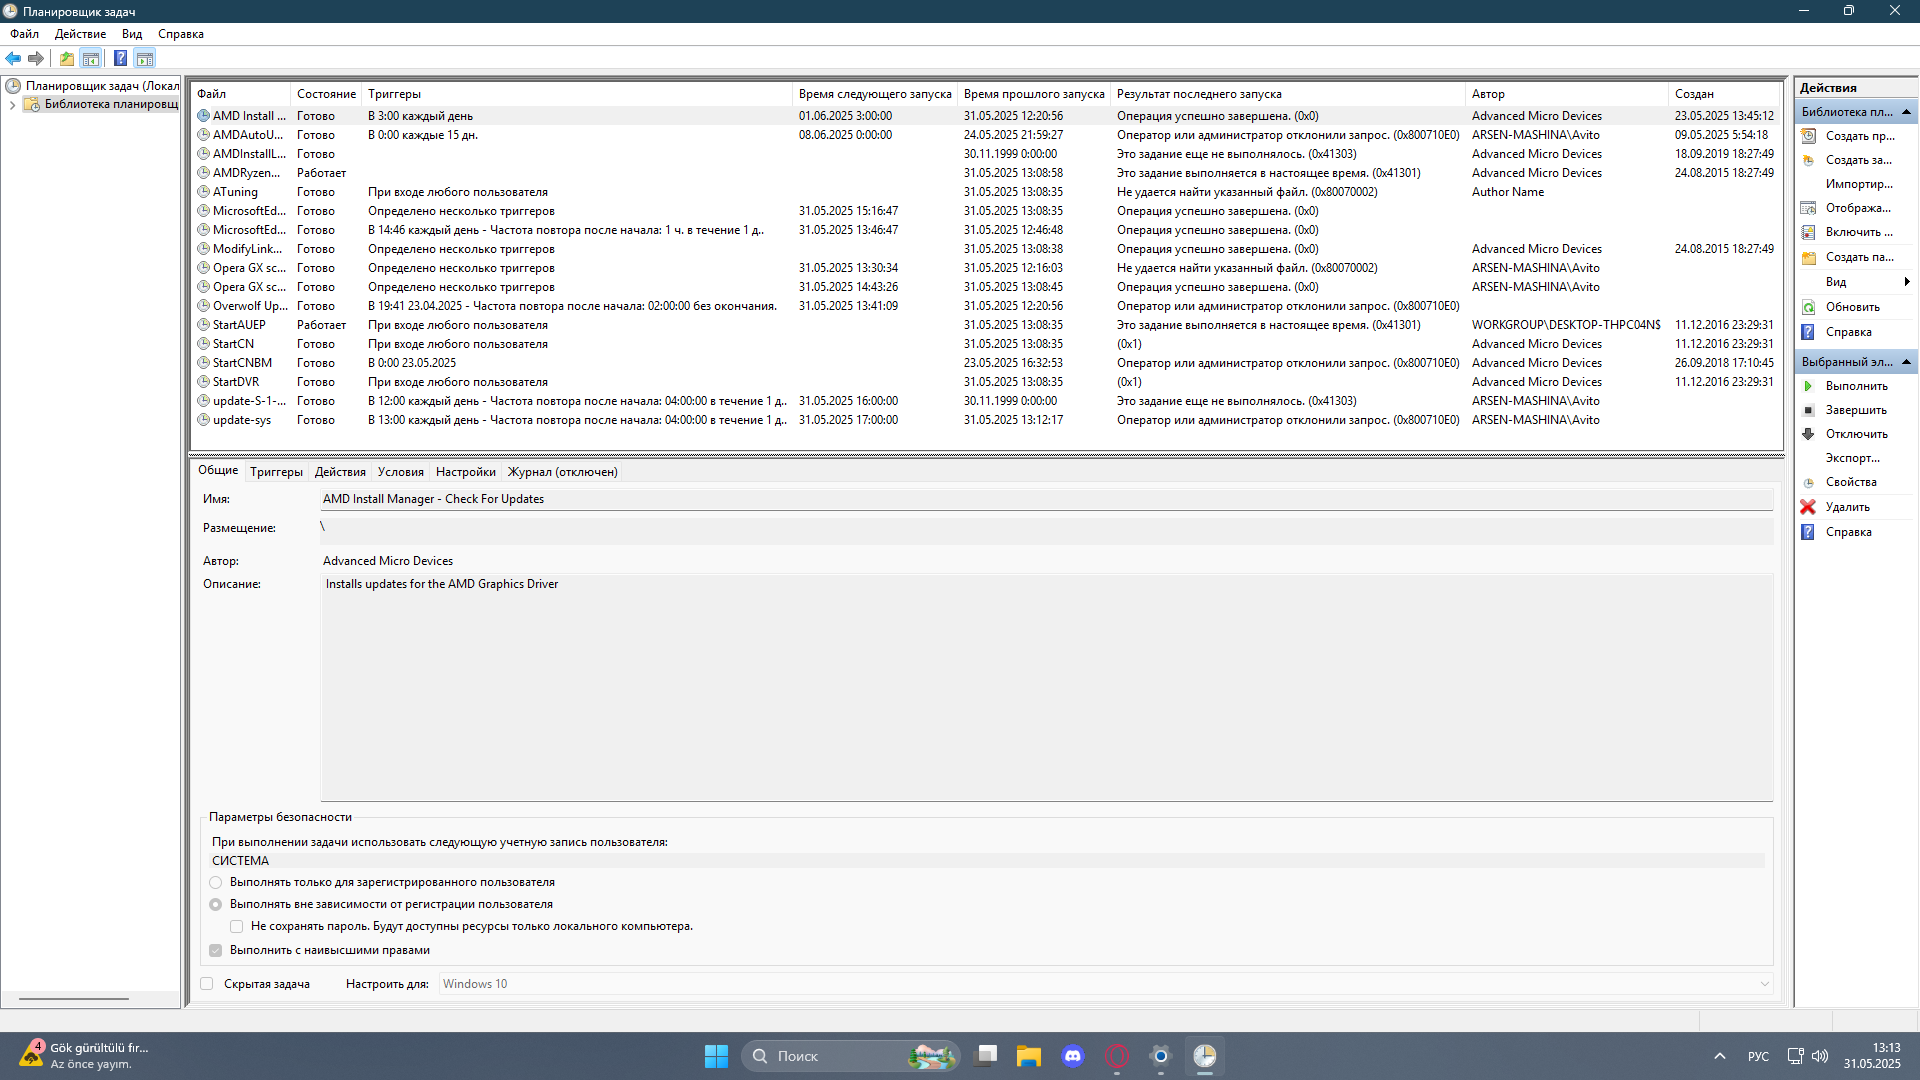The width and height of the screenshot is (1920, 1080).
Task: Switch to the 'Журнал (отключен)' tab
Action: click(562, 472)
